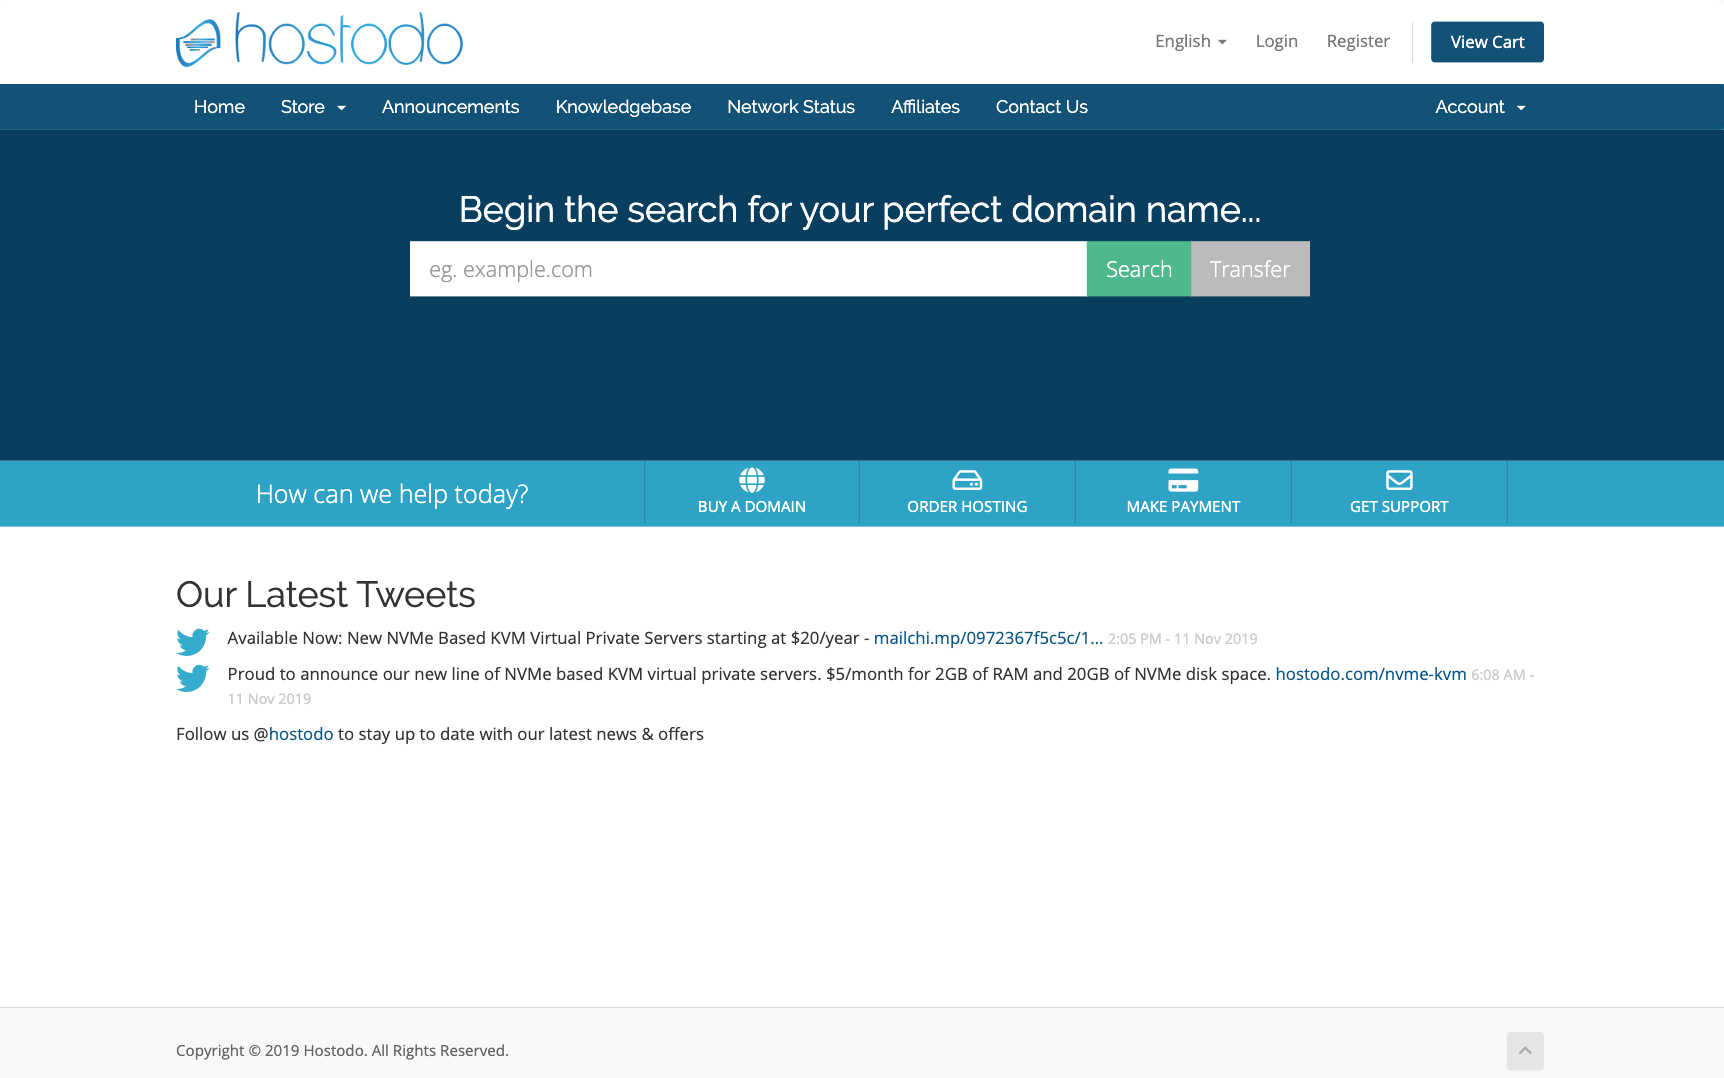Select the ORDER HOSTING label
Screen dimensions: 1724x1078
point(967,507)
